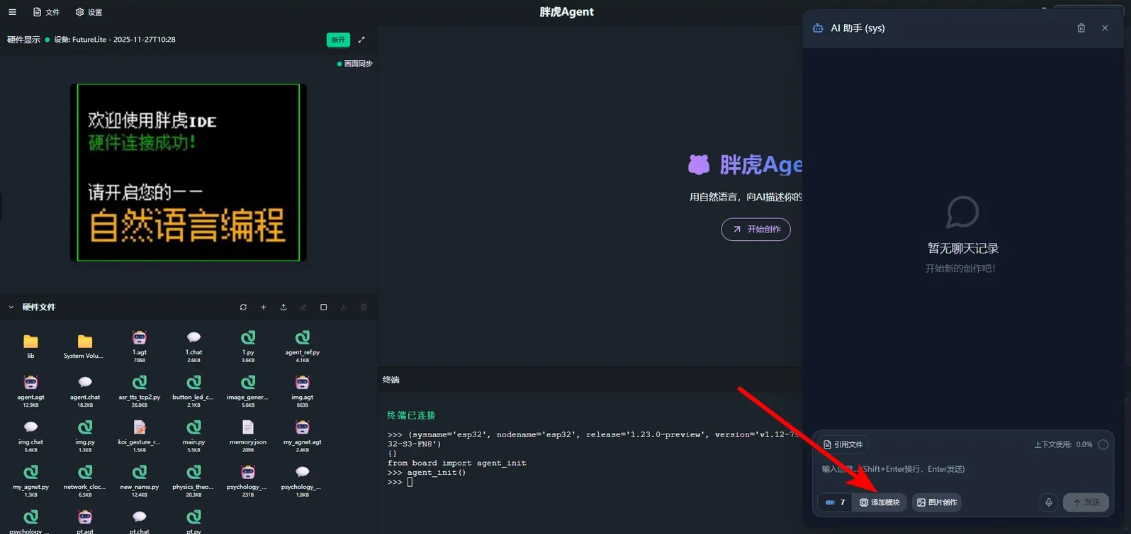Select the main.py file

[193, 429]
